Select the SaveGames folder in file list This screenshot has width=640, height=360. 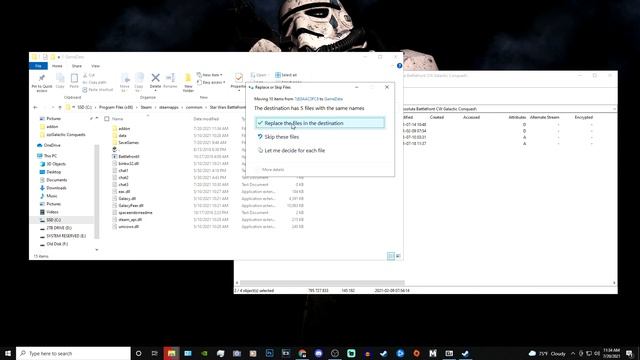click(128, 142)
